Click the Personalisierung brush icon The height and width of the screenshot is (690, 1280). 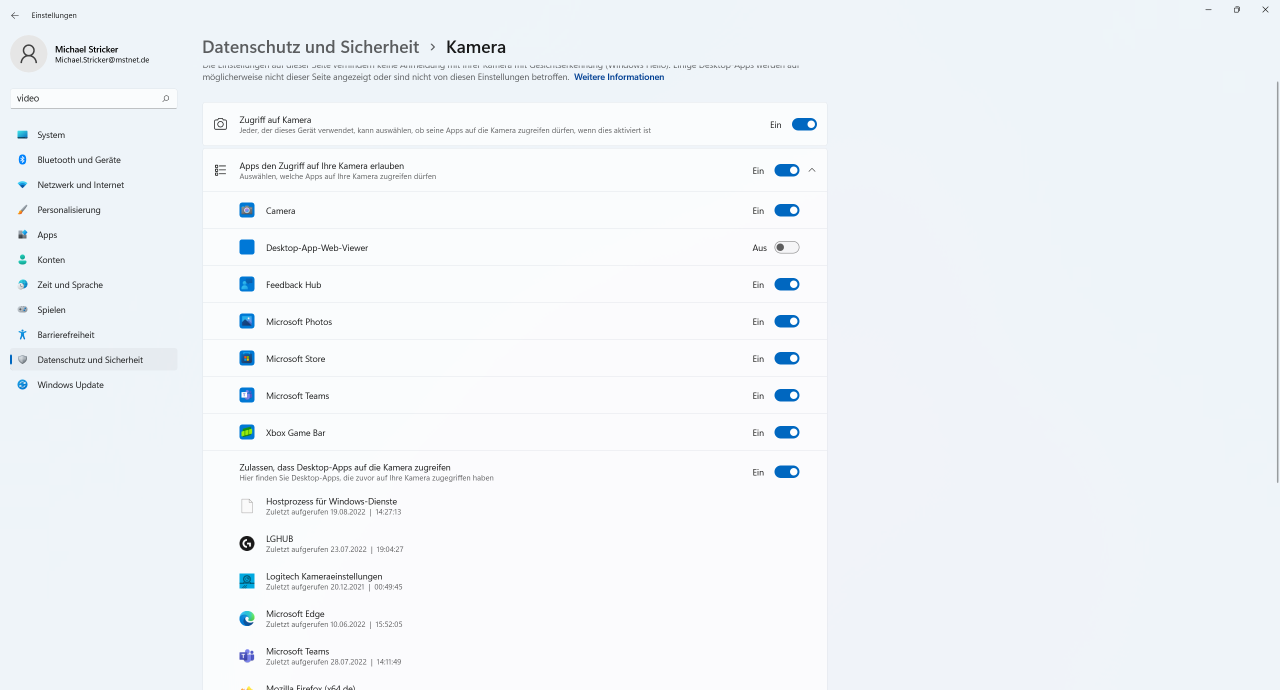tap(22, 210)
